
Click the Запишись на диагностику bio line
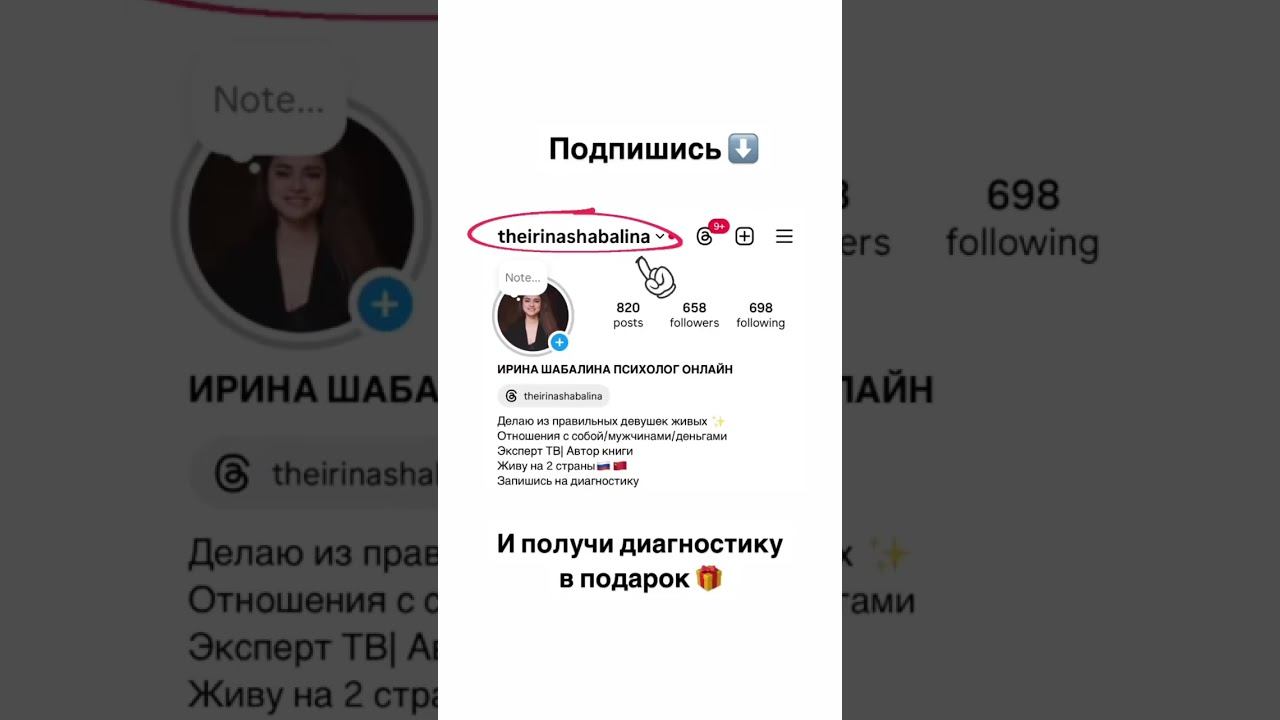[x=568, y=481]
